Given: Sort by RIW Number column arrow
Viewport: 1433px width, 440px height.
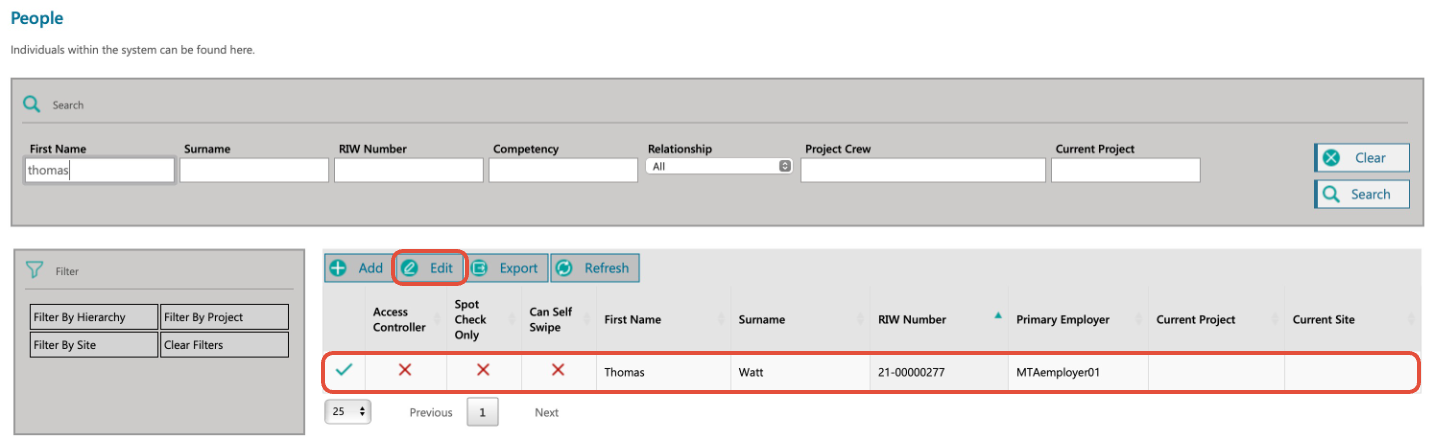Looking at the screenshot, I should [997, 316].
